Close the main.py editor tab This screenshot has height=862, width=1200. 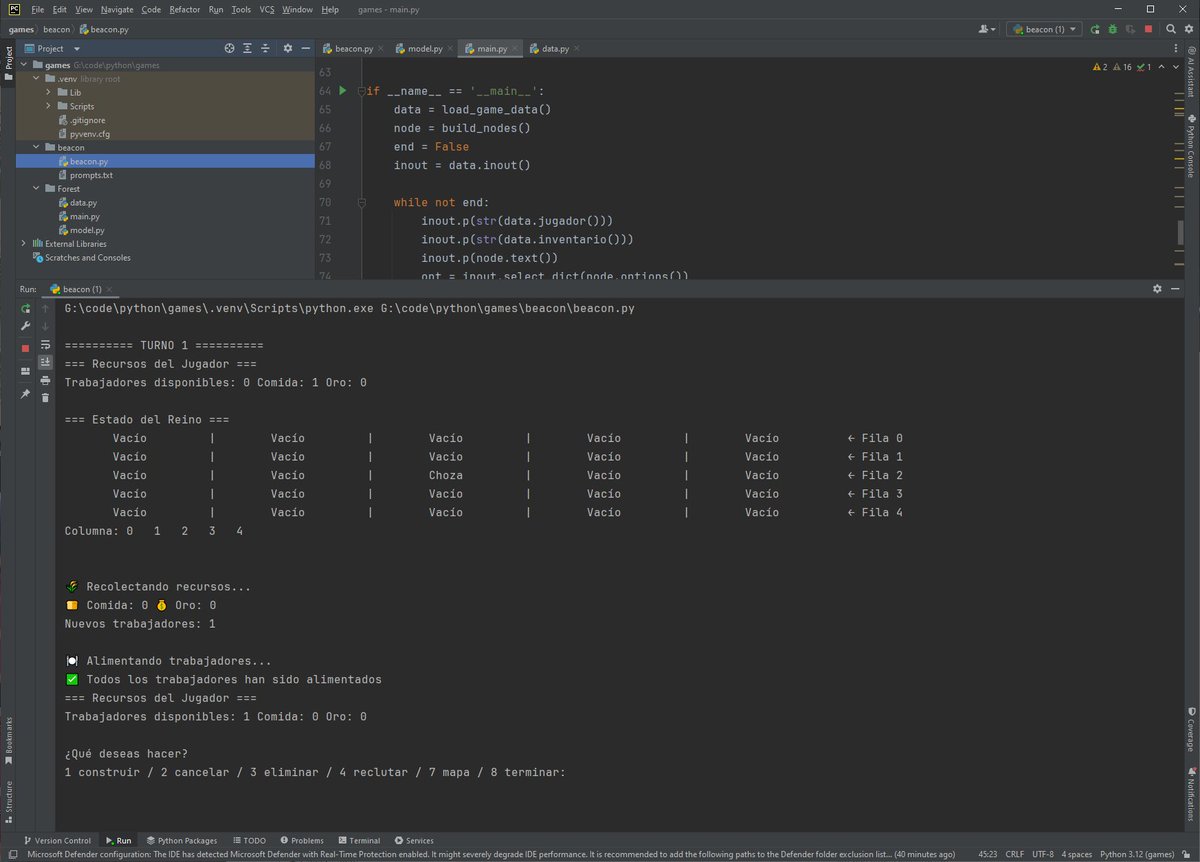coord(516,48)
